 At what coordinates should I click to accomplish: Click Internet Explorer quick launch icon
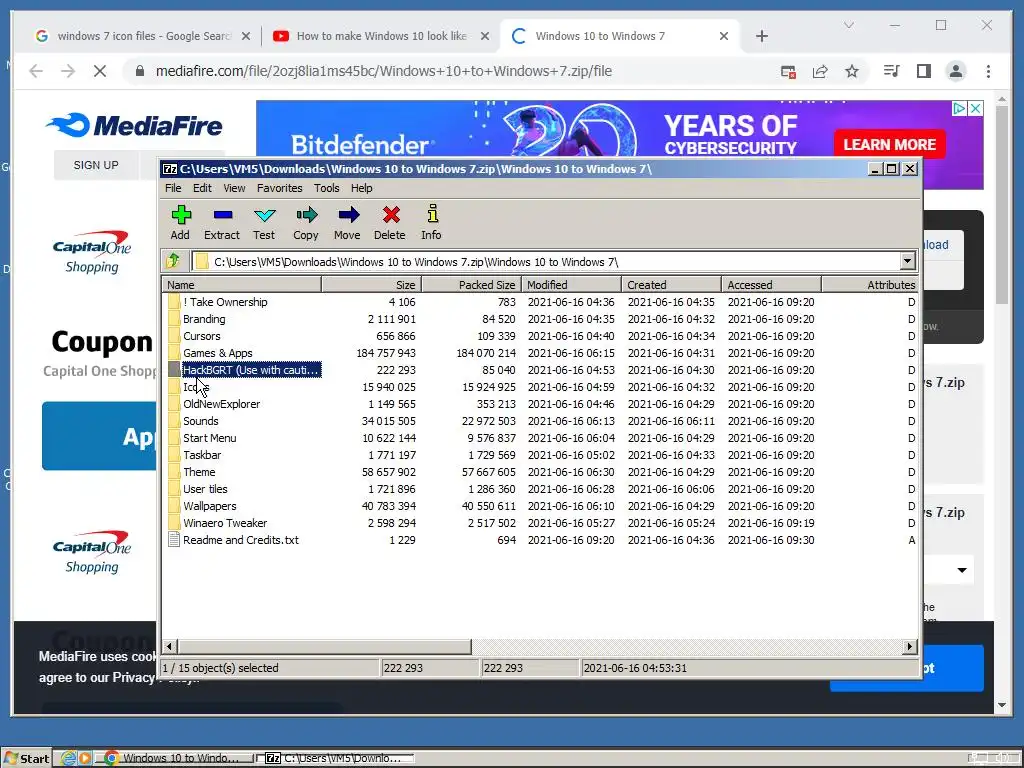point(68,758)
